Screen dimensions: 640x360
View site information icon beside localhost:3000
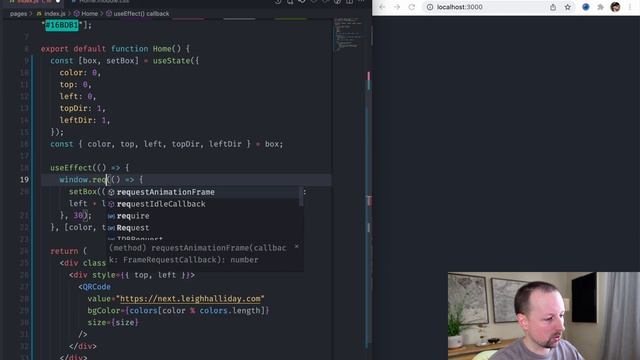tap(430, 7)
